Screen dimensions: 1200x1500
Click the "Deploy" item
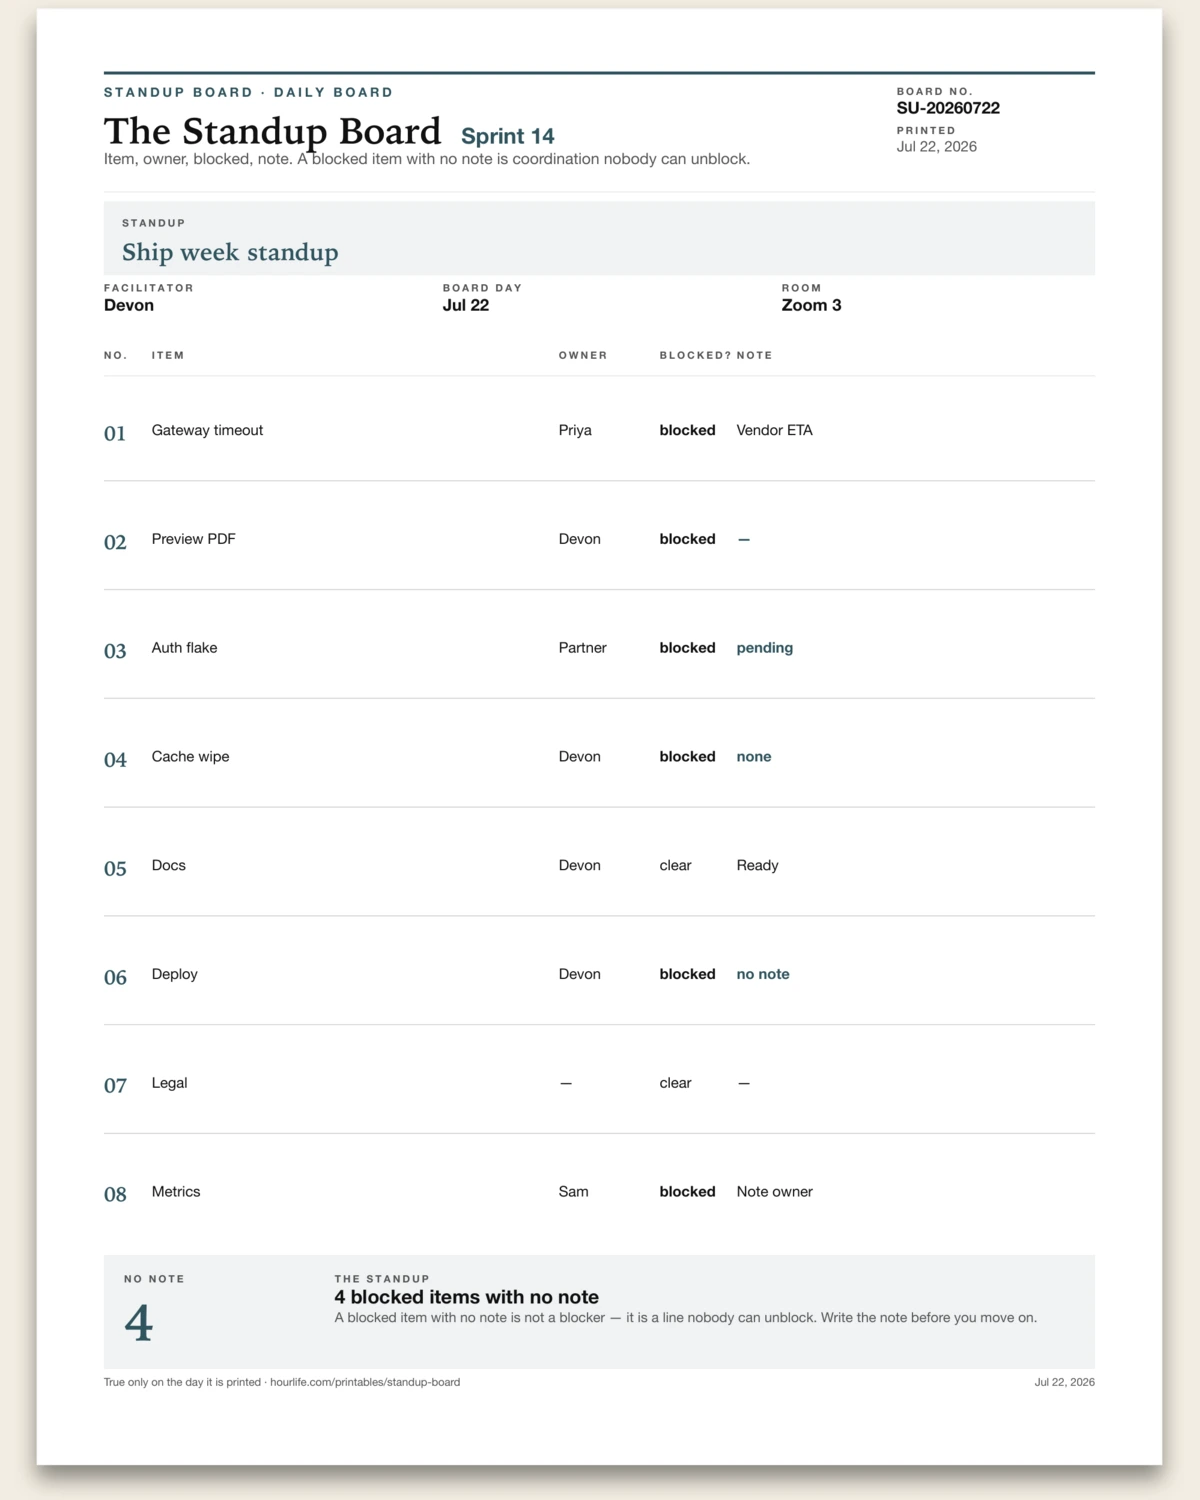pos(175,974)
